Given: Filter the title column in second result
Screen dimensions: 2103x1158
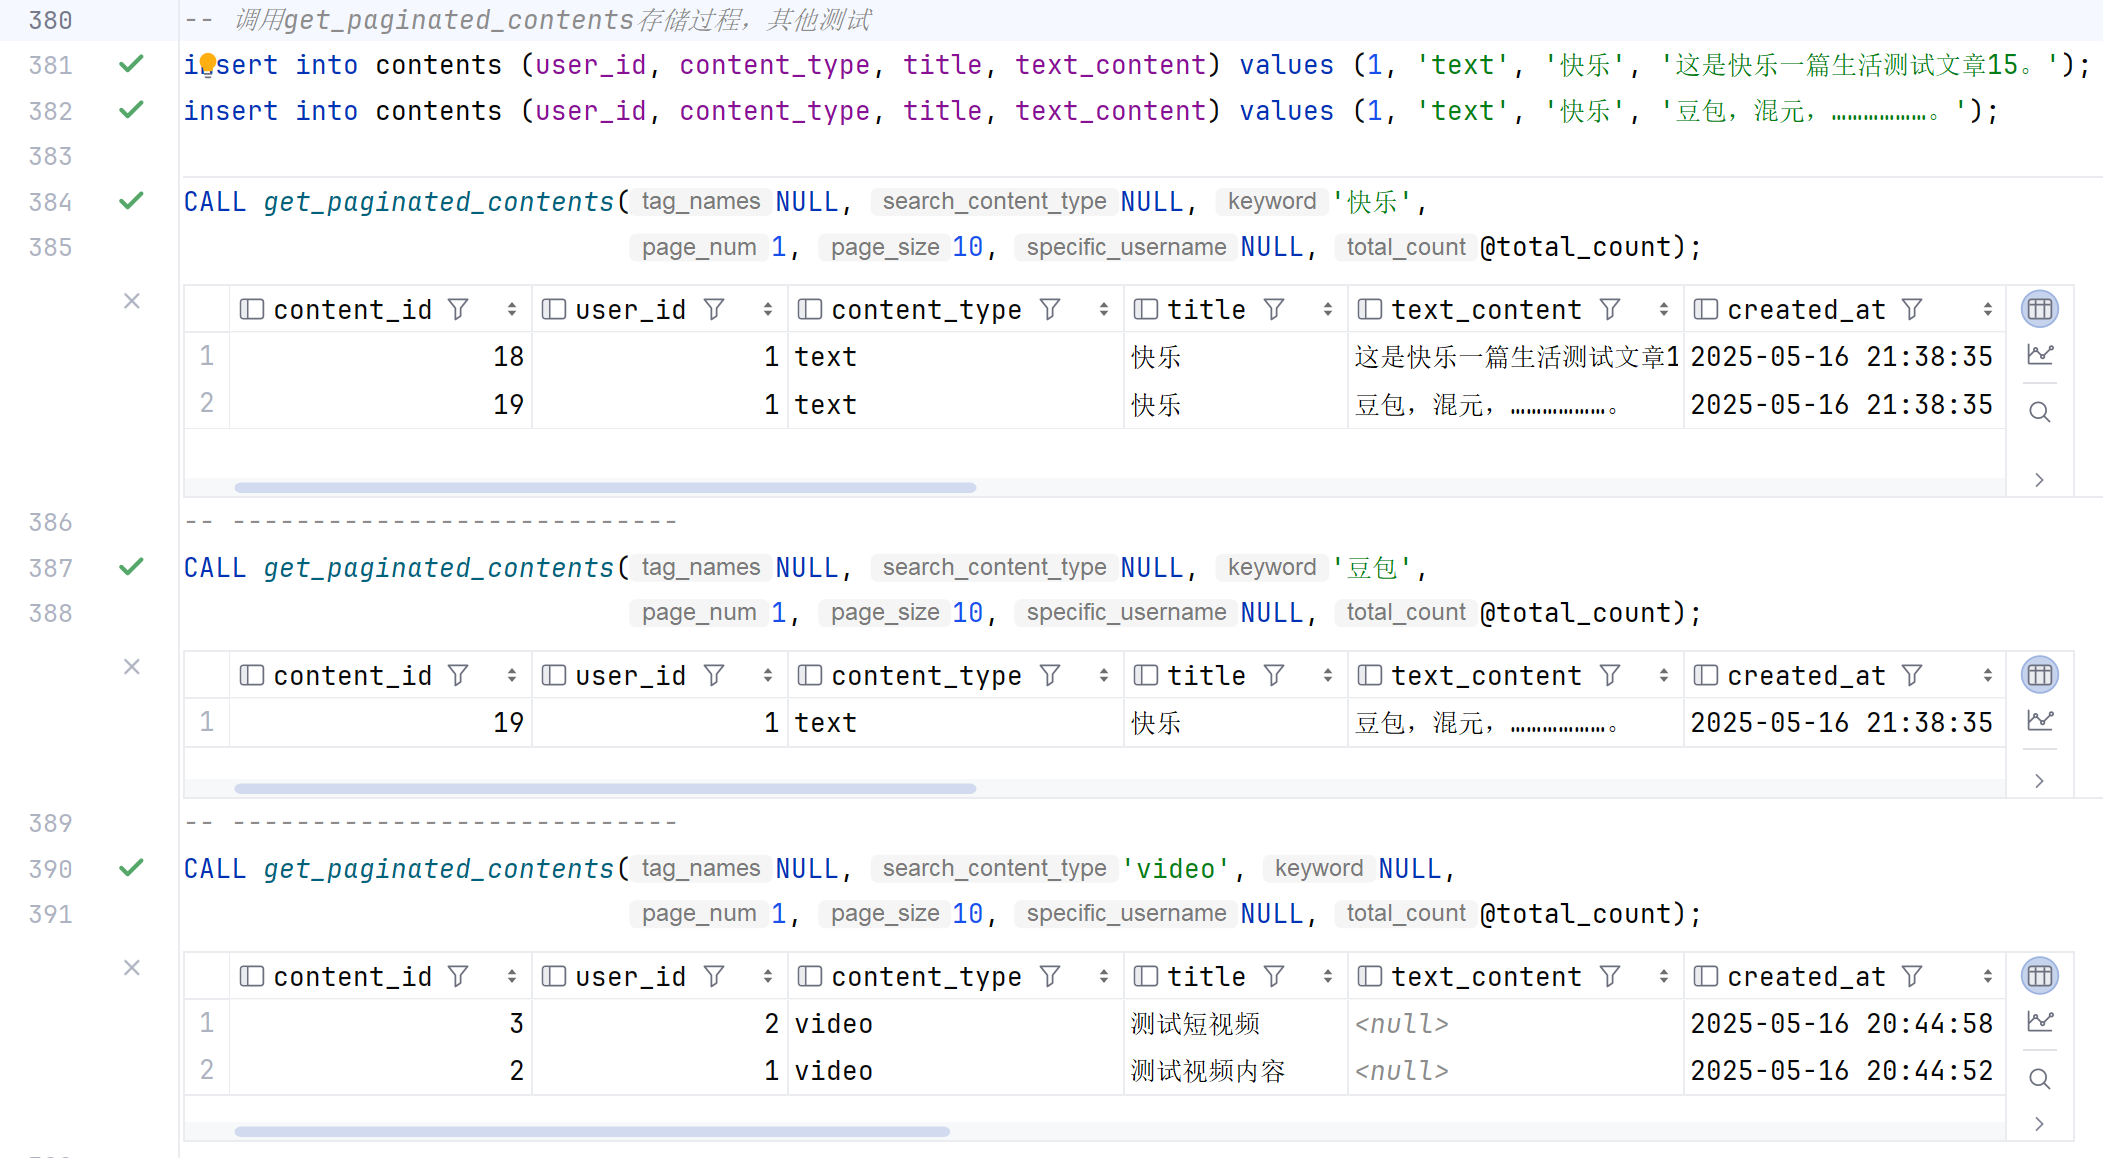Looking at the screenshot, I should point(1274,676).
